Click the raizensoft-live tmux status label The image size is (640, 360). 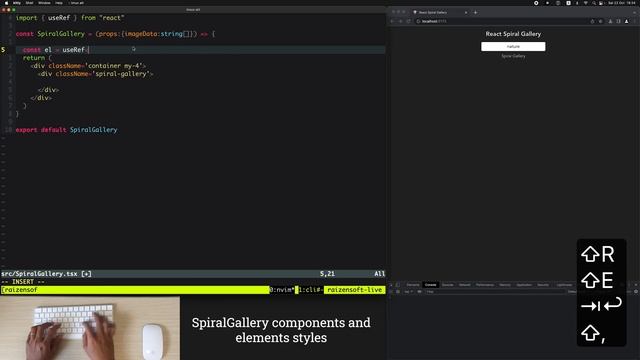tap(355, 290)
